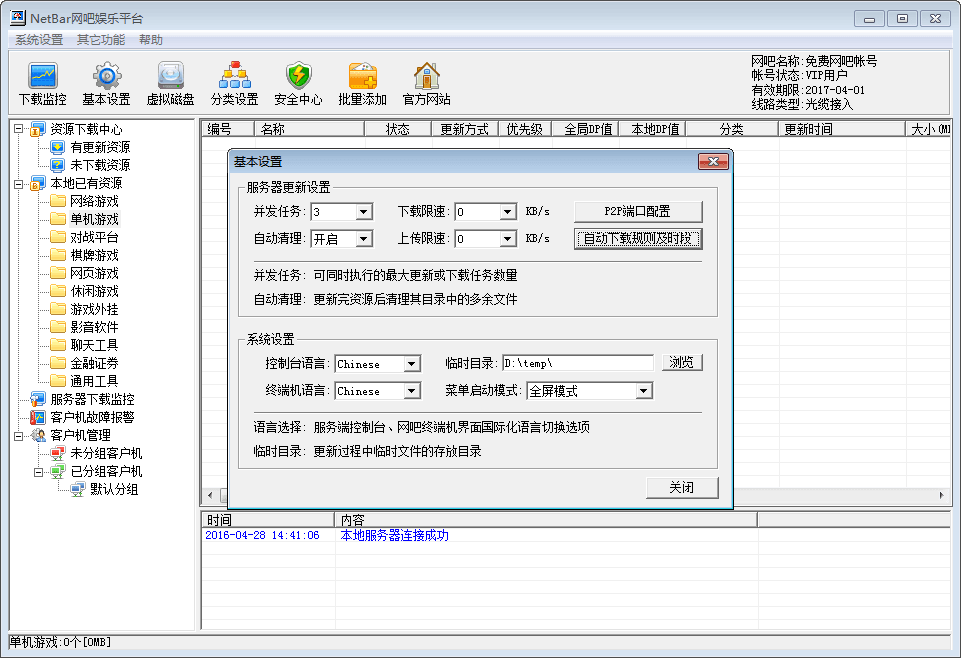Viewport: 961px width, 658px height.
Task: Click the P2P端口配置 button
Action: (637, 212)
